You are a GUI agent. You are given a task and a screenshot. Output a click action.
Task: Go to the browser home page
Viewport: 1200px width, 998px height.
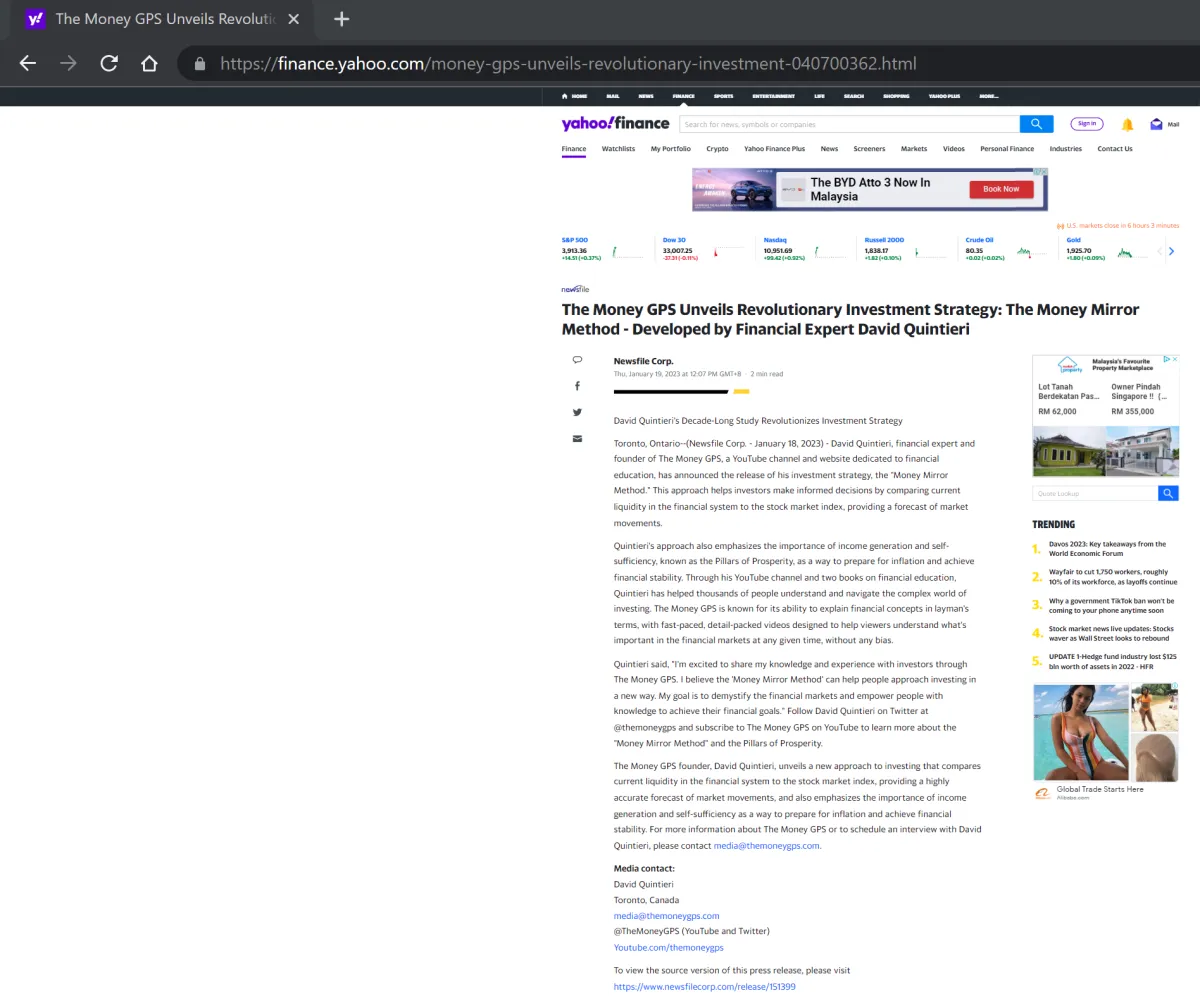[x=149, y=63]
